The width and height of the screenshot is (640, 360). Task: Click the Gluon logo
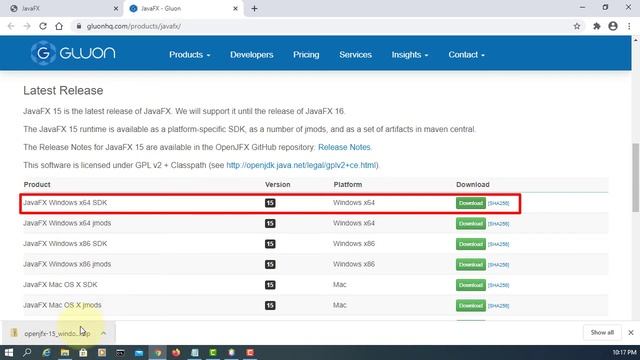point(73,53)
